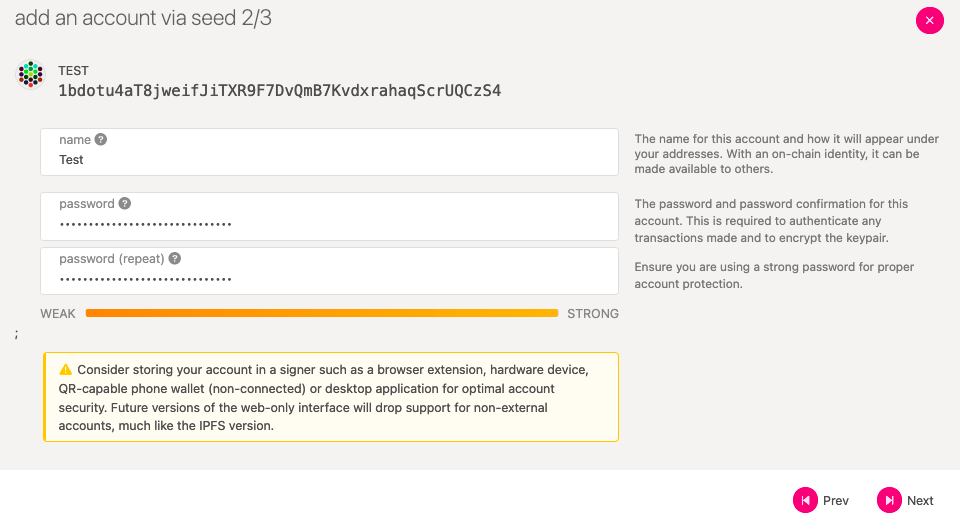This screenshot has width=960, height=521.
Task: Focus the password input field
Action: (x=329, y=216)
